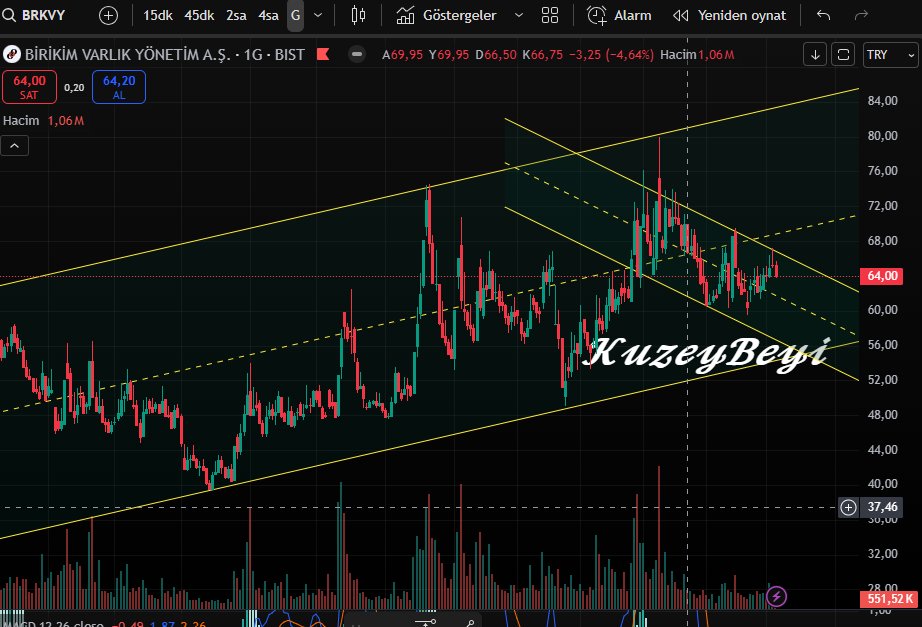Click the Hacim volume indicator label
This screenshot has width=922, height=627.
coord(21,121)
